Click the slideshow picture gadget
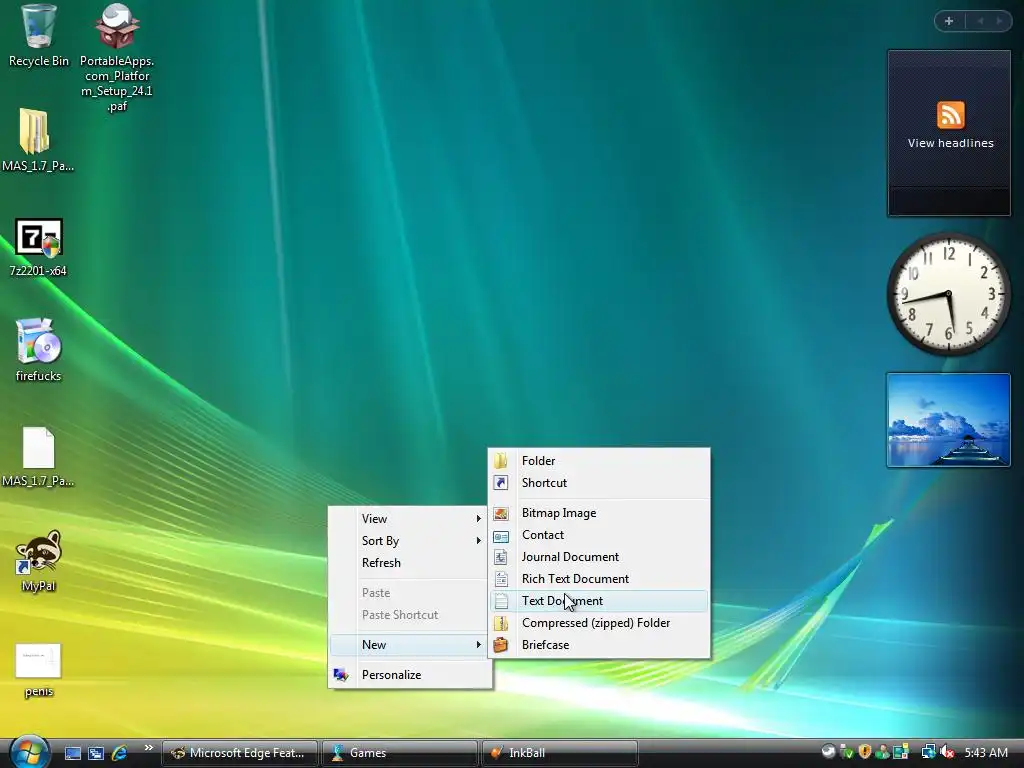The image size is (1024, 768). coord(948,420)
